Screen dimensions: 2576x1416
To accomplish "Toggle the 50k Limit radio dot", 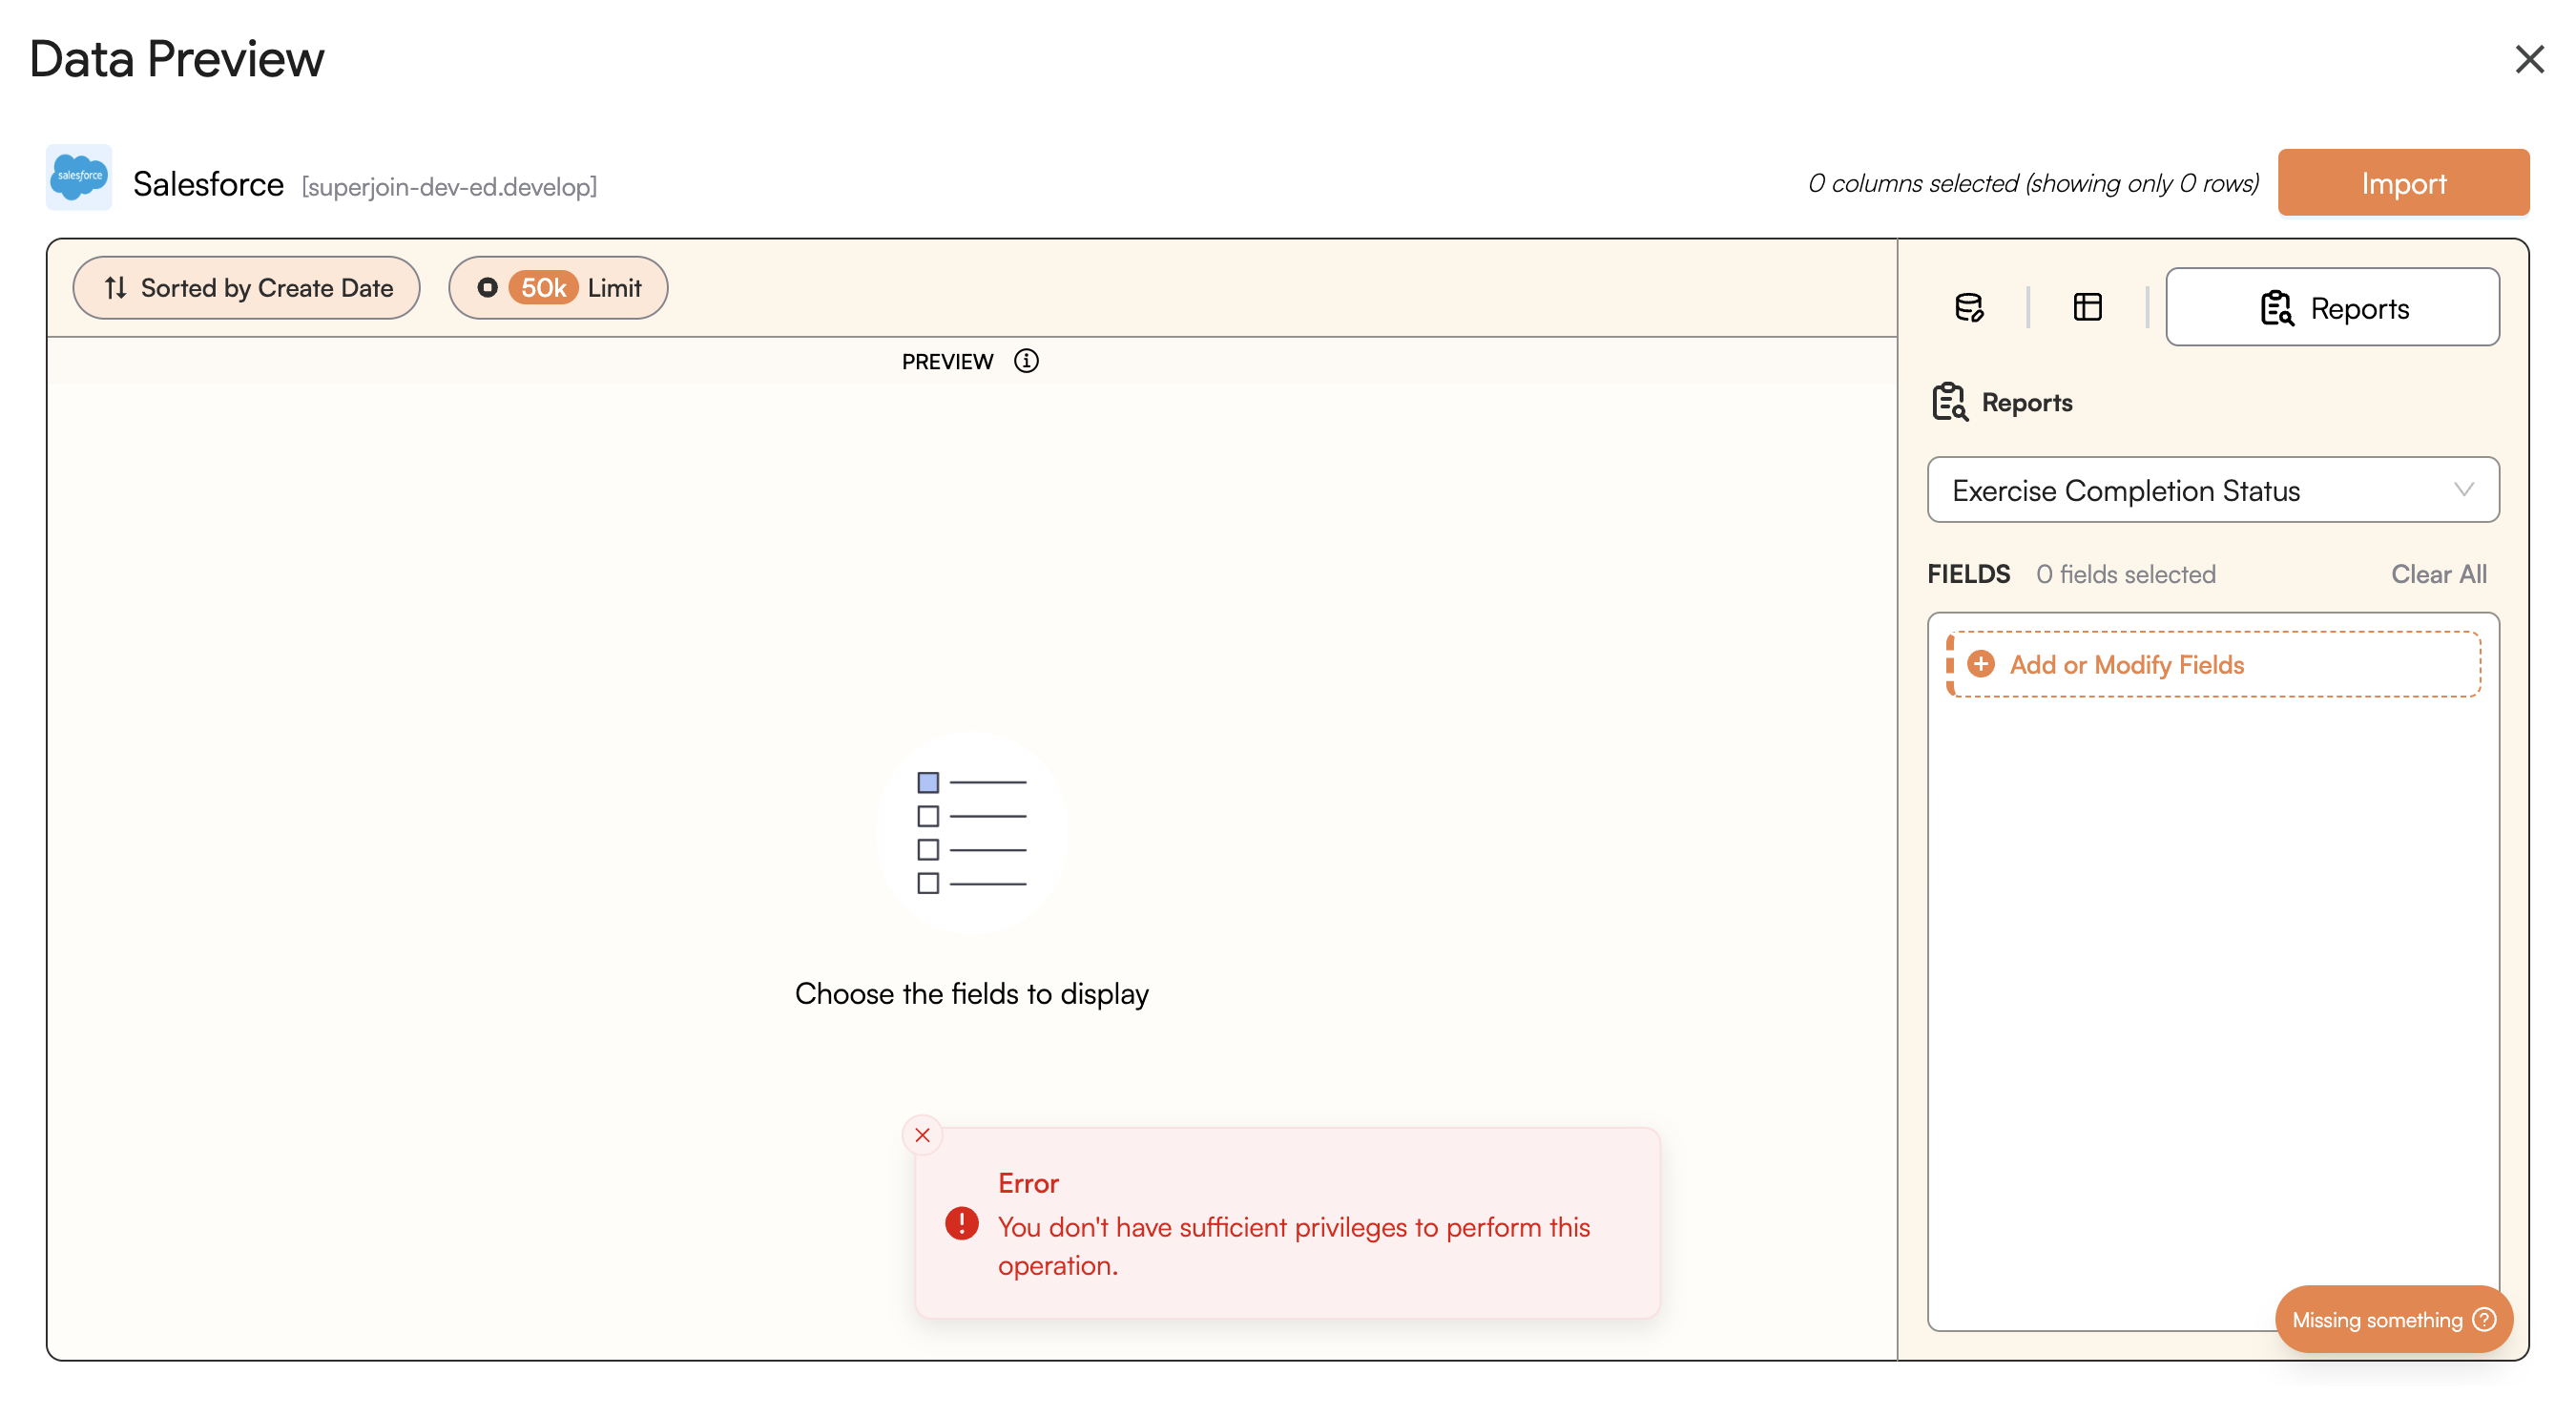I will coord(487,288).
